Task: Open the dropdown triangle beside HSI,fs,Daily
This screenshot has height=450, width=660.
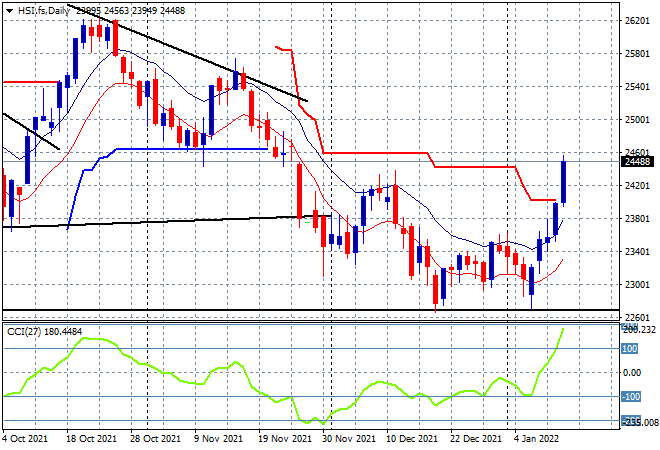Action: point(10,11)
